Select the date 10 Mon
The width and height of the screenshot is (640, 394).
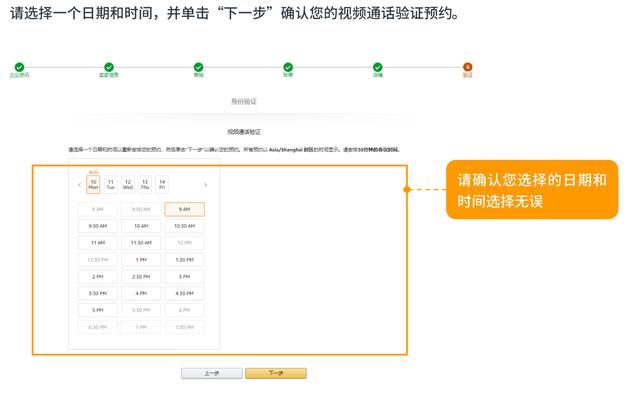pos(93,185)
